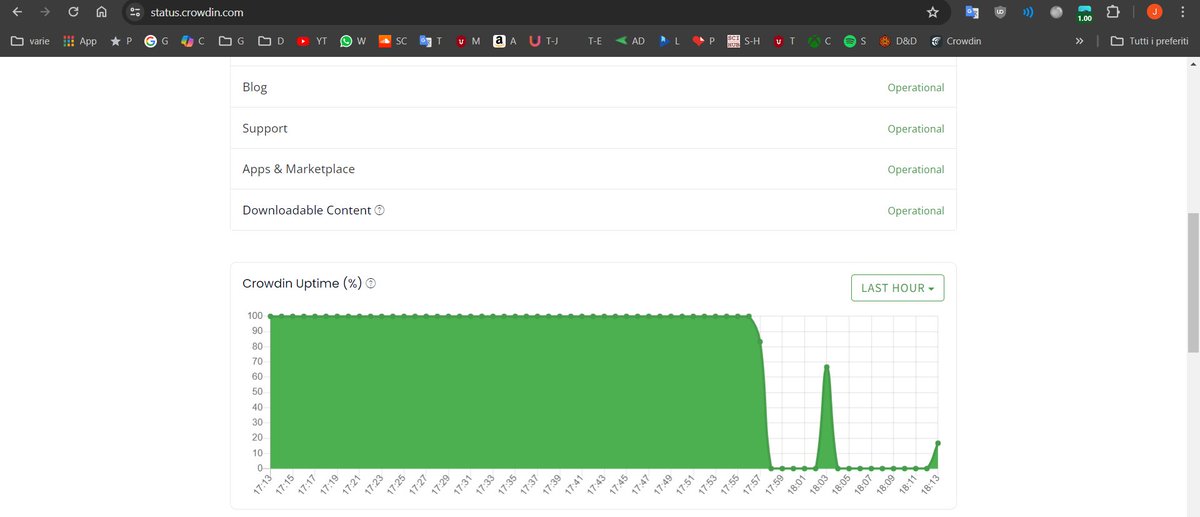Image resolution: width=1200 pixels, height=517 pixels.
Task: Open the S-H bookmark
Action: coord(743,41)
